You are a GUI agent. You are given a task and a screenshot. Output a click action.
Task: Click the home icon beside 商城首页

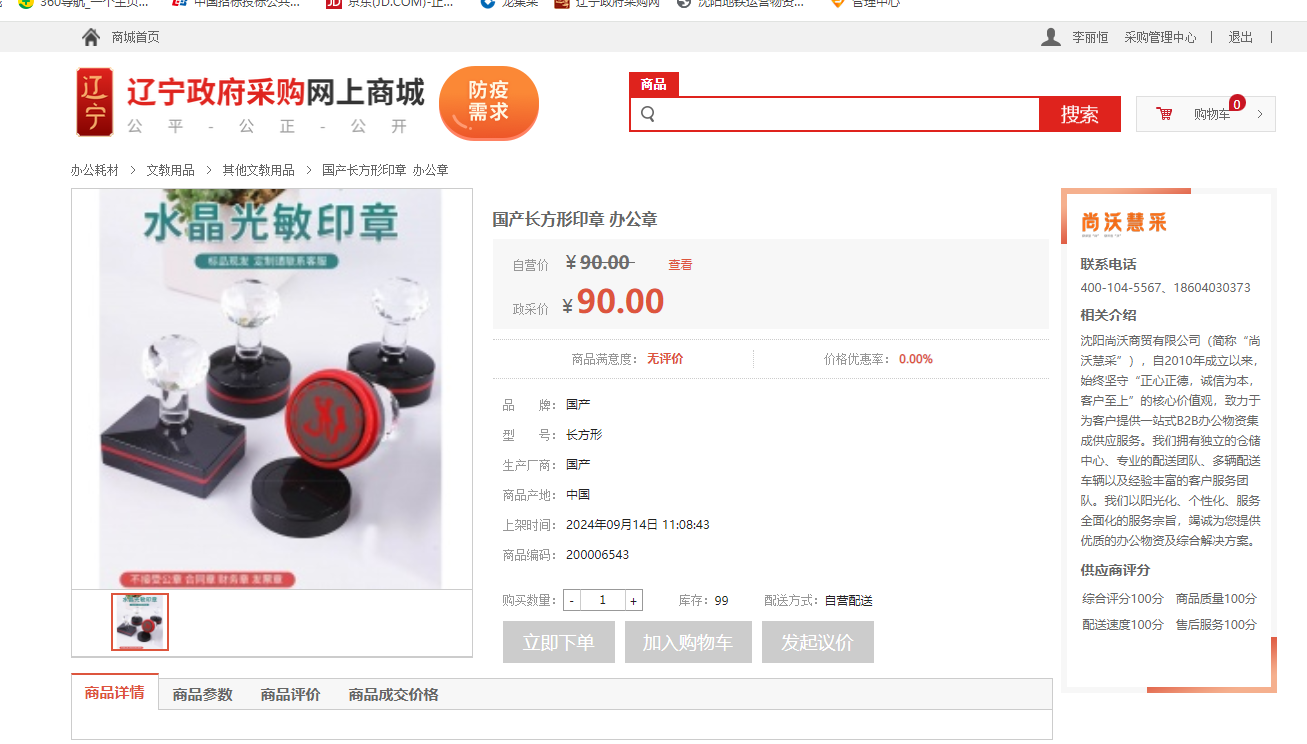(91, 37)
